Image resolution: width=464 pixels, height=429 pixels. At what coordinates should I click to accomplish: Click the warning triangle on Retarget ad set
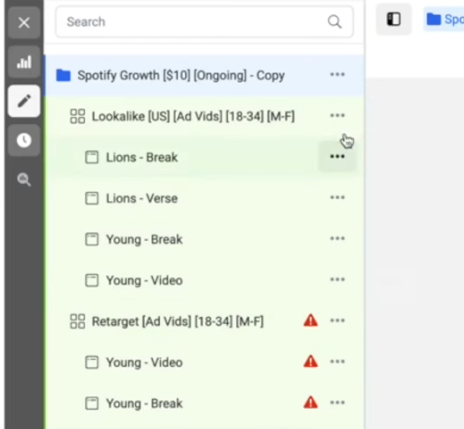(x=311, y=320)
